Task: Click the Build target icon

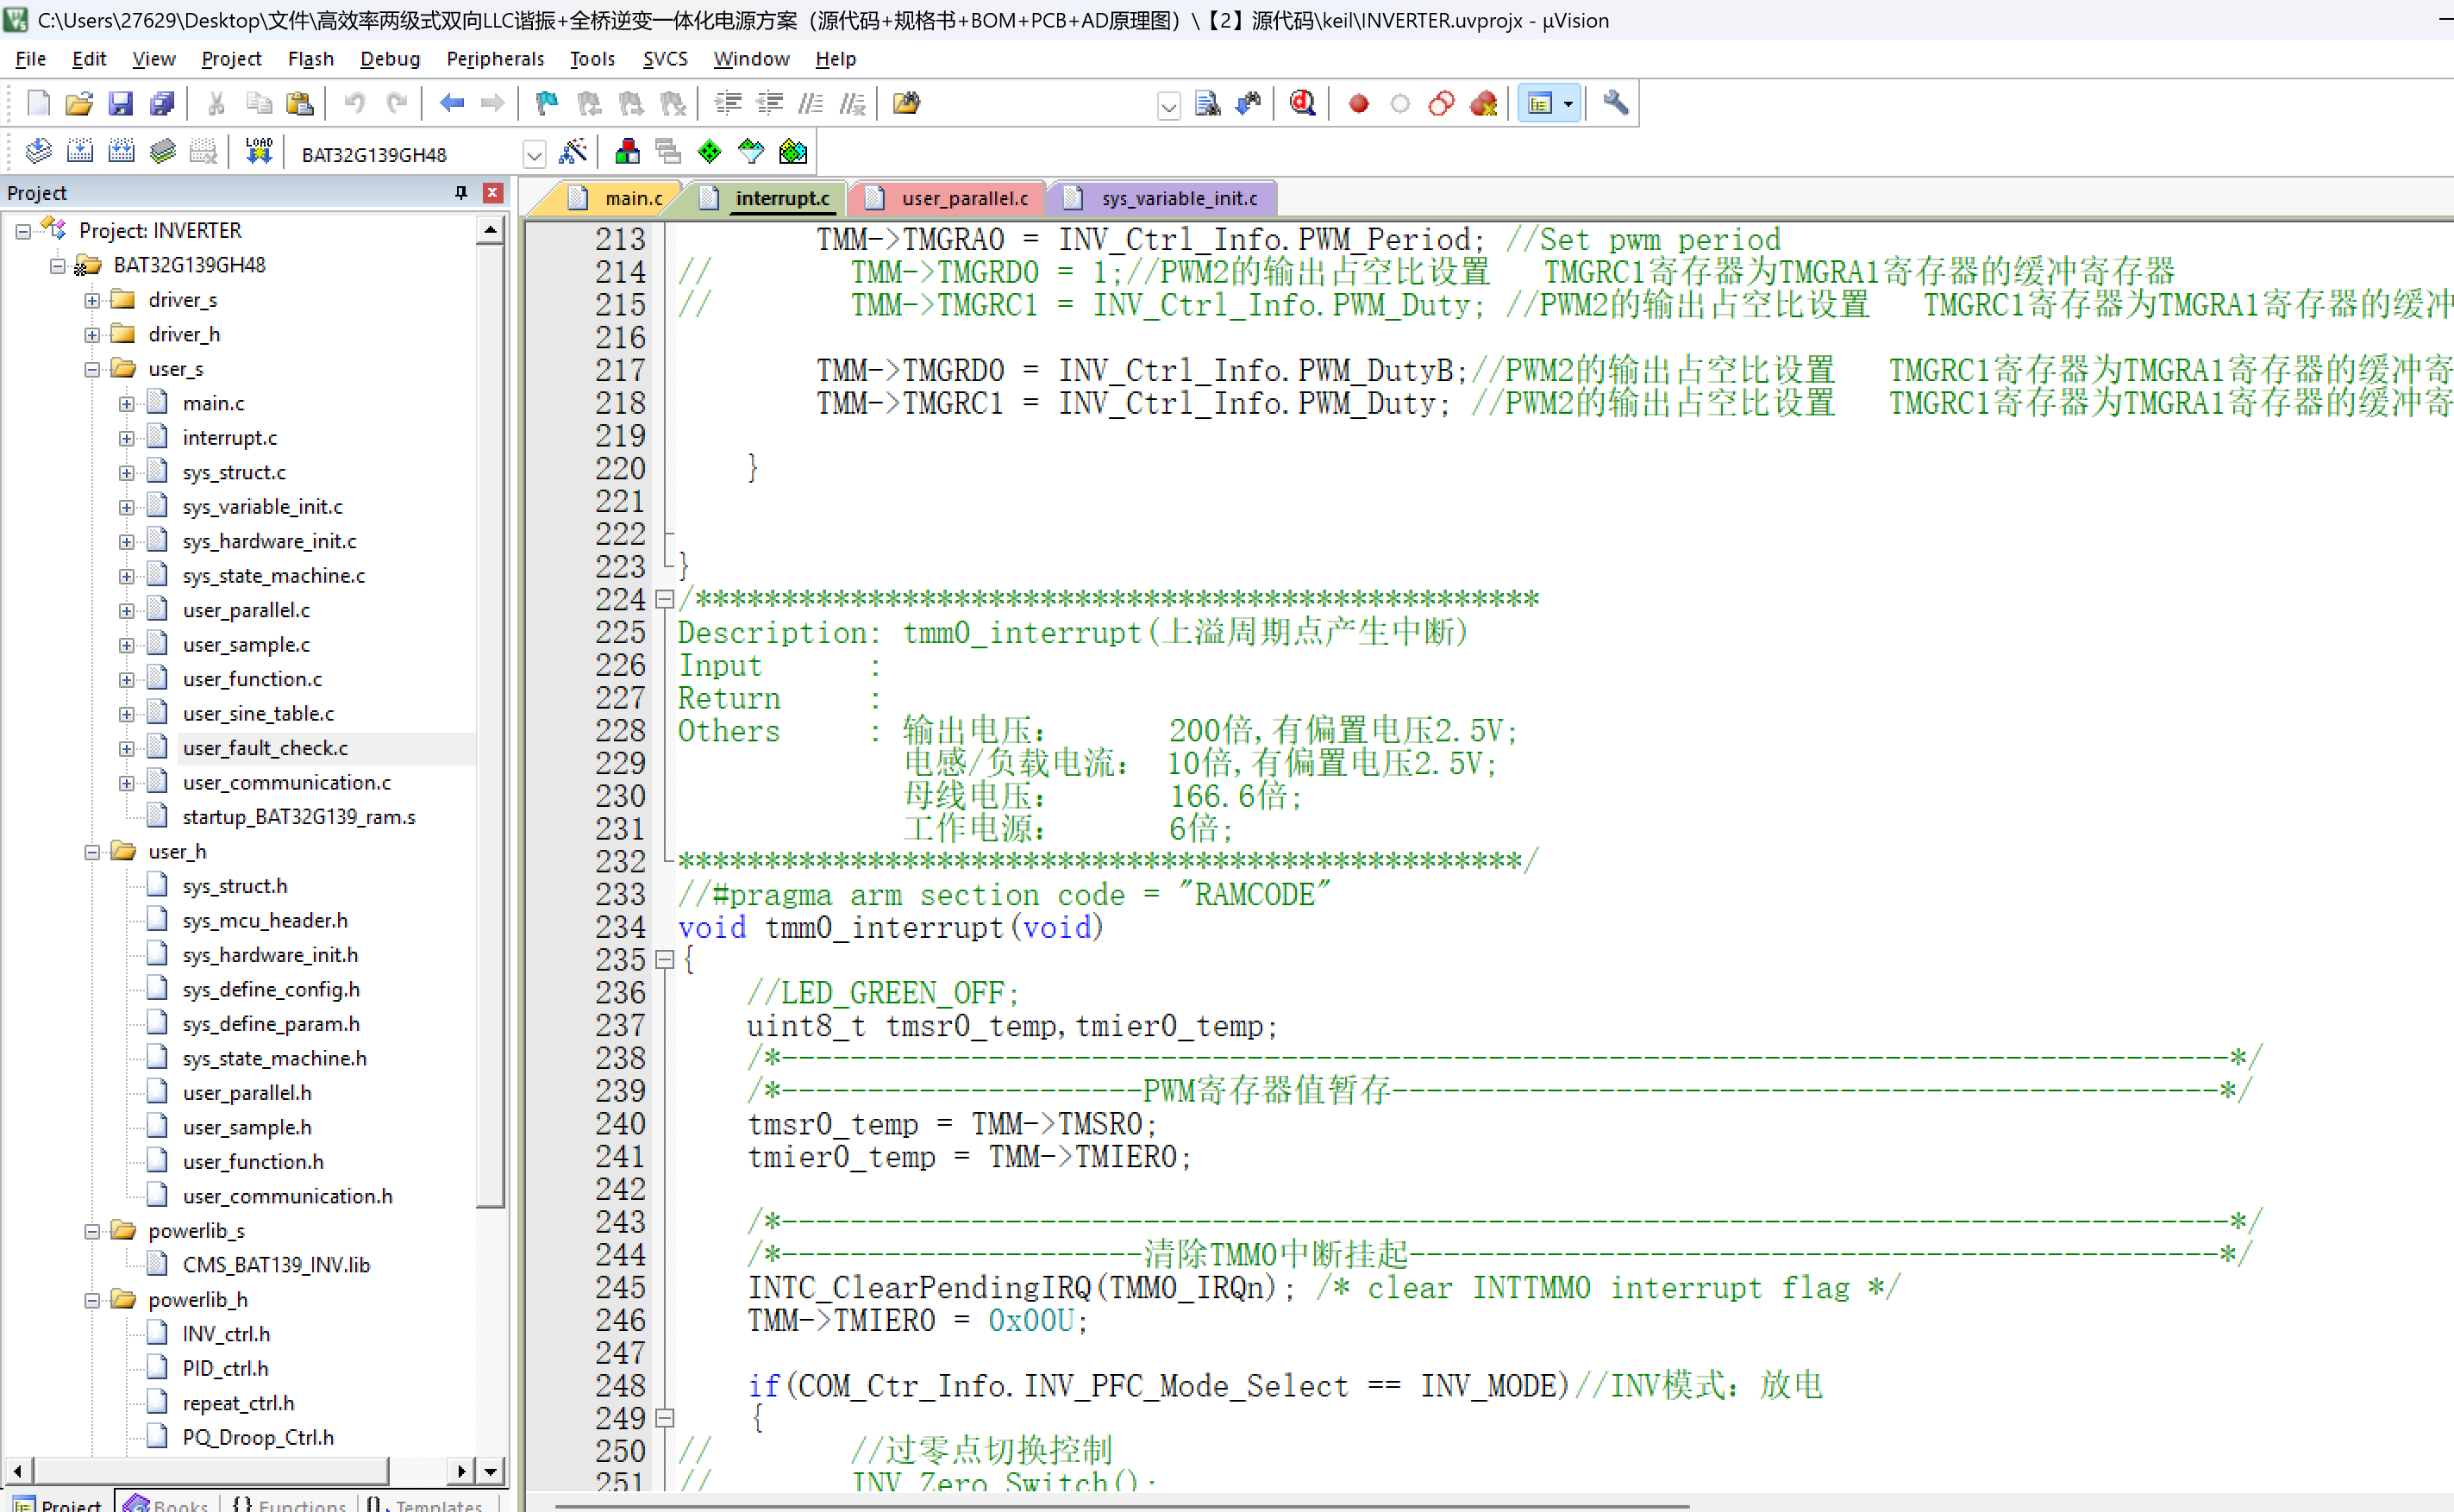Action: click(79, 152)
